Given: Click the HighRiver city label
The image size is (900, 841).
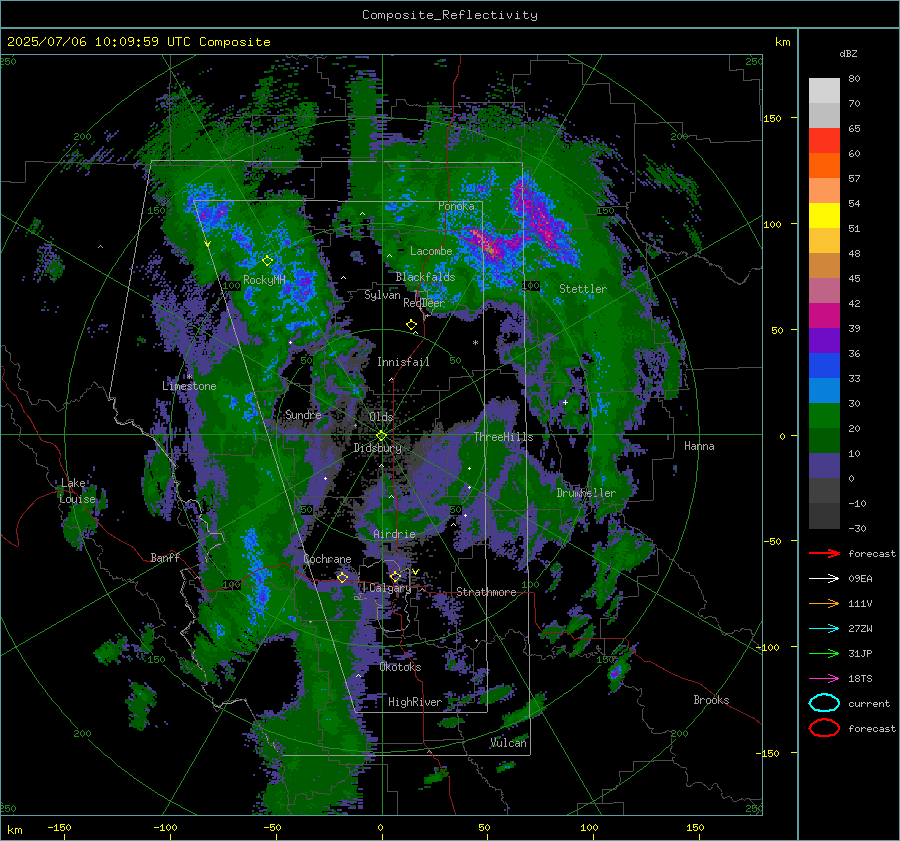Looking at the screenshot, I should [414, 702].
